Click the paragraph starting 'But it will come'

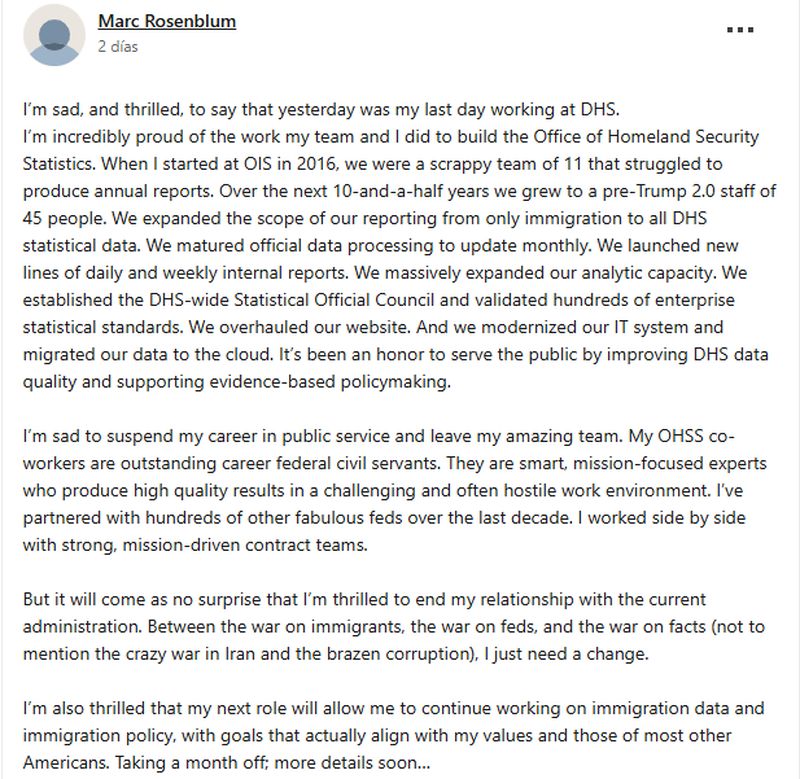coord(394,626)
